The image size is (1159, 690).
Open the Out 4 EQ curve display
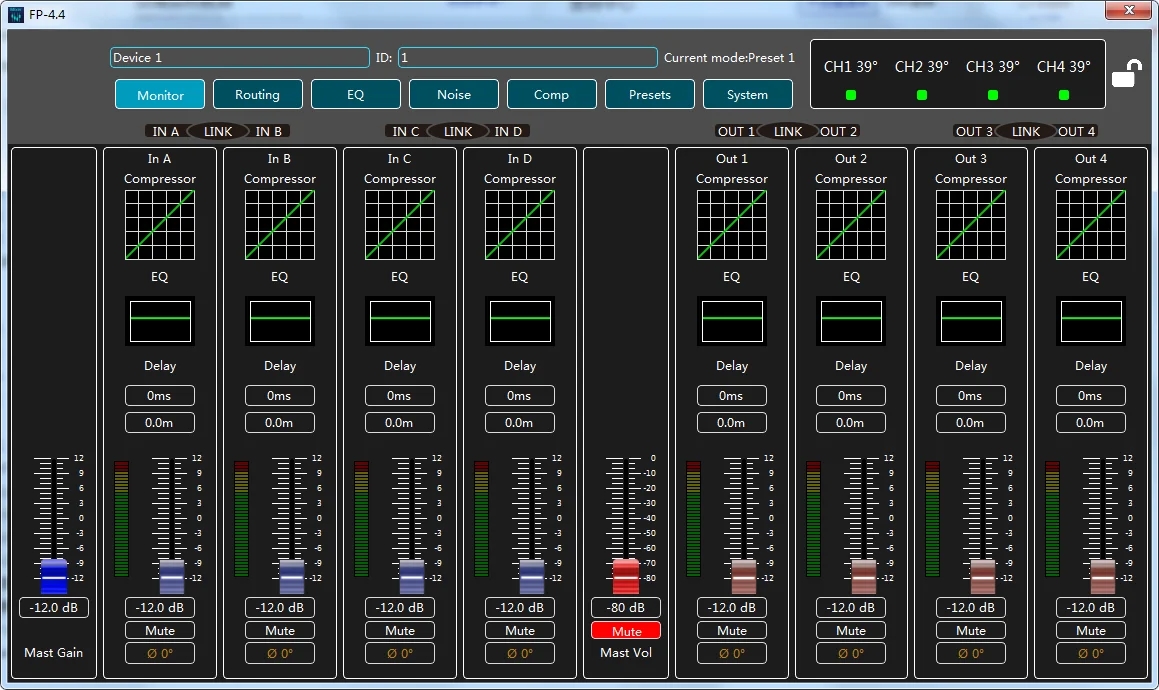pos(1090,321)
